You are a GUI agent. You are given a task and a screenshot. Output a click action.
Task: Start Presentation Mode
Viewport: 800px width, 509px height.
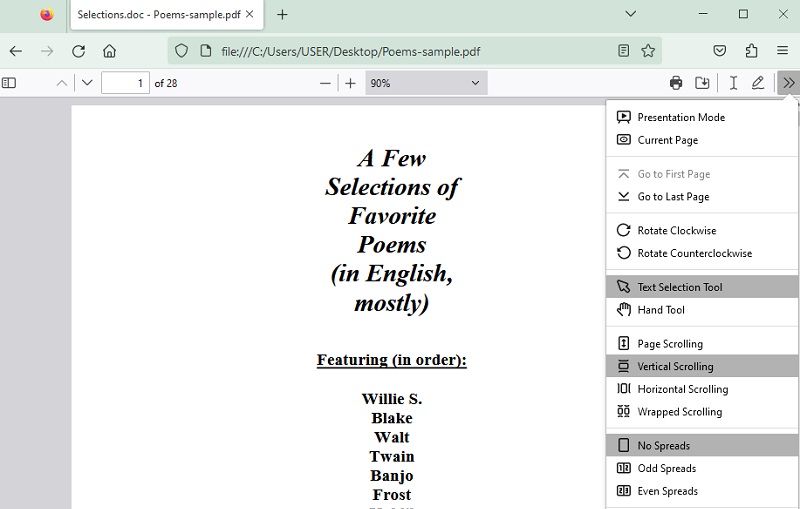(702, 117)
